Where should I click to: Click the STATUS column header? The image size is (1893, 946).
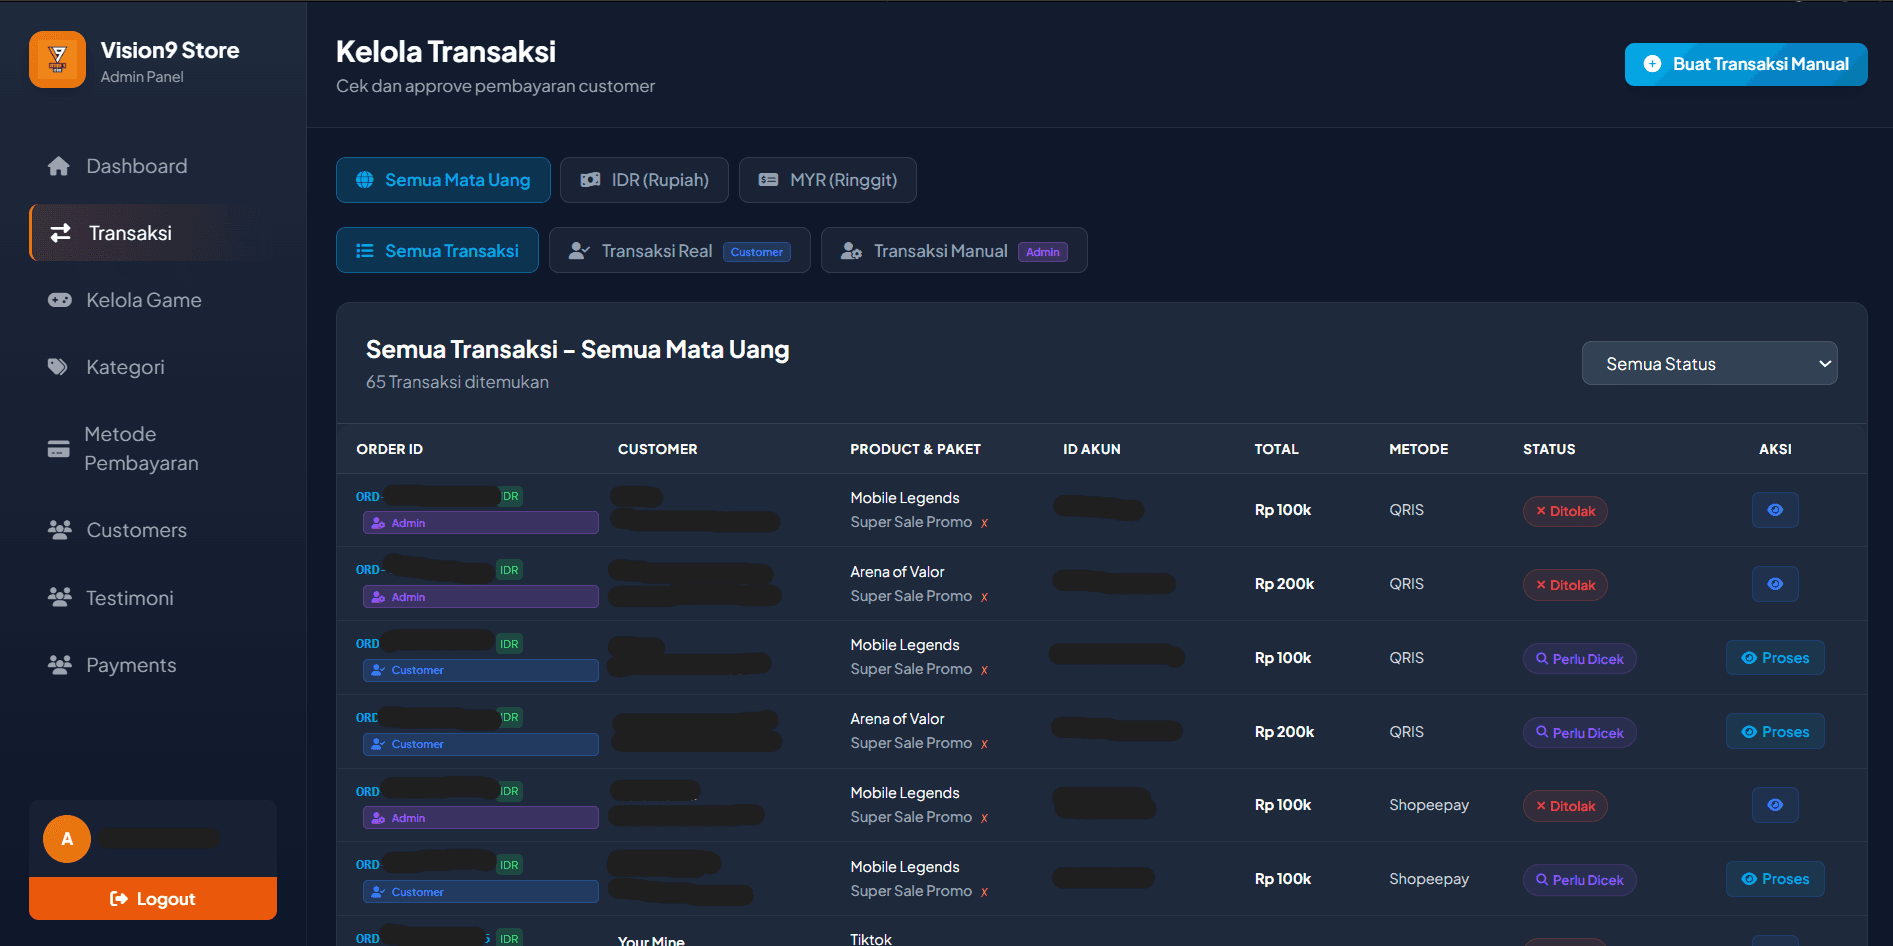[1549, 449]
